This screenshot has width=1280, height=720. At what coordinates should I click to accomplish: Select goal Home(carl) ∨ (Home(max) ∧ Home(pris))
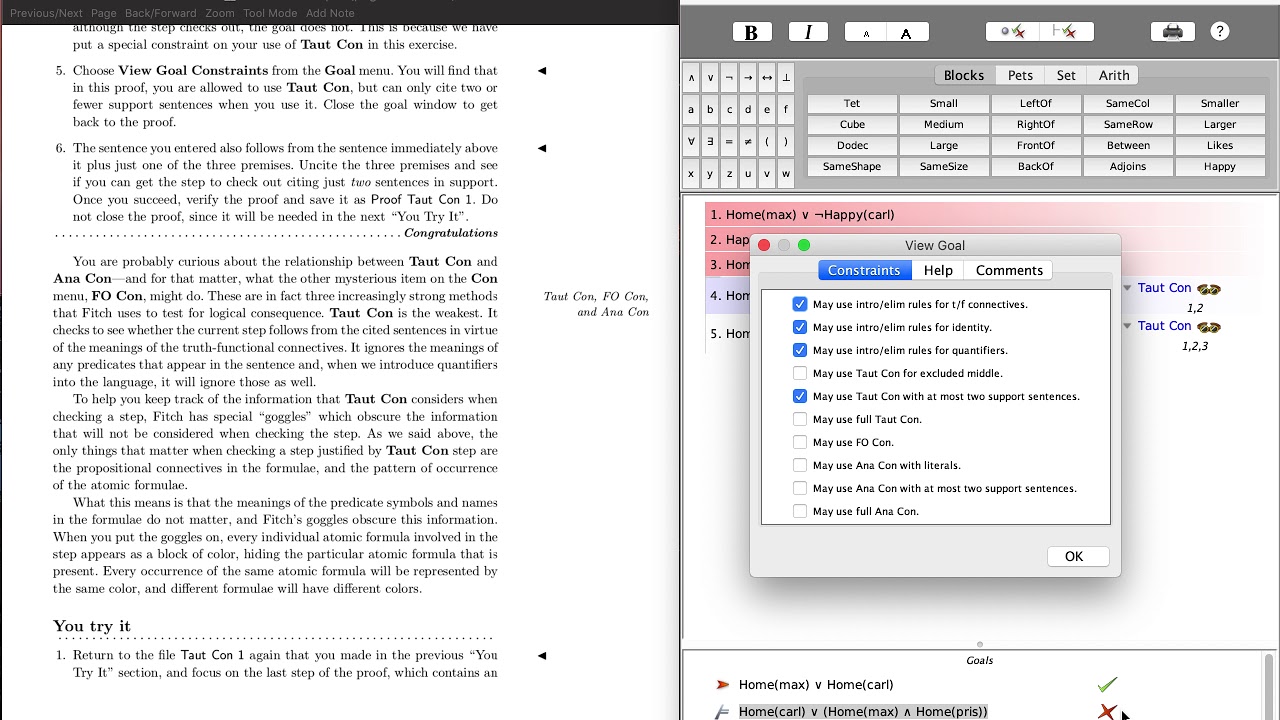863,712
